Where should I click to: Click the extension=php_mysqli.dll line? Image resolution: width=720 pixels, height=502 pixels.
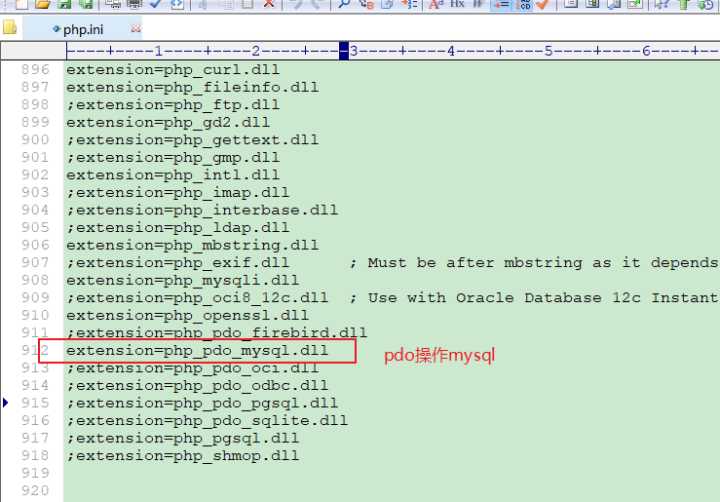point(183,280)
